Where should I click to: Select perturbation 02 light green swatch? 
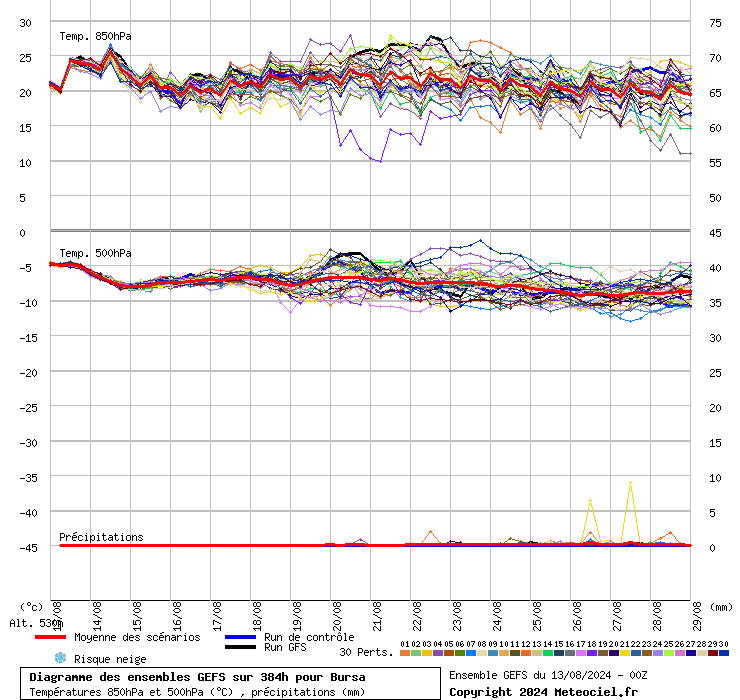[x=416, y=653]
